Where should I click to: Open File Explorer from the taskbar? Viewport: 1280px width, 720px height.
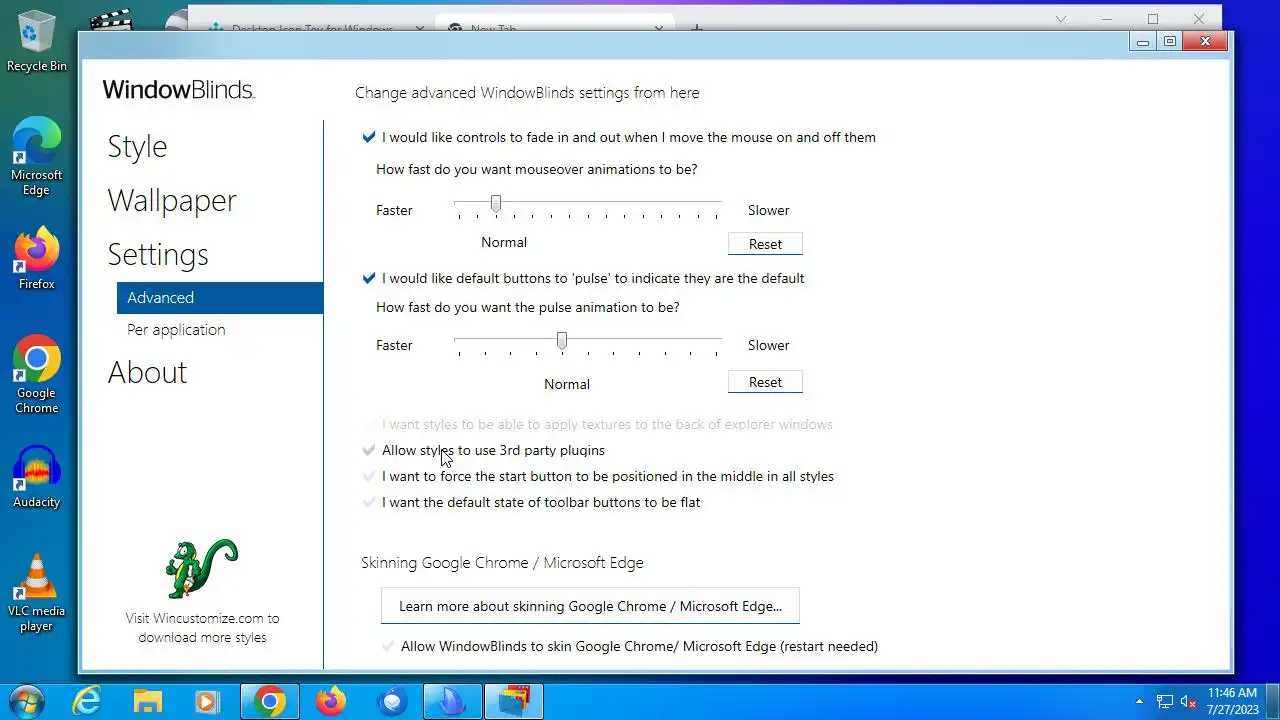148,702
